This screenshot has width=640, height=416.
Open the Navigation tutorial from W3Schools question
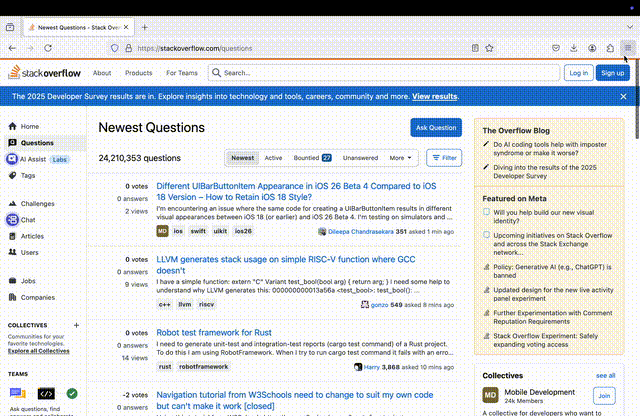click(295, 400)
